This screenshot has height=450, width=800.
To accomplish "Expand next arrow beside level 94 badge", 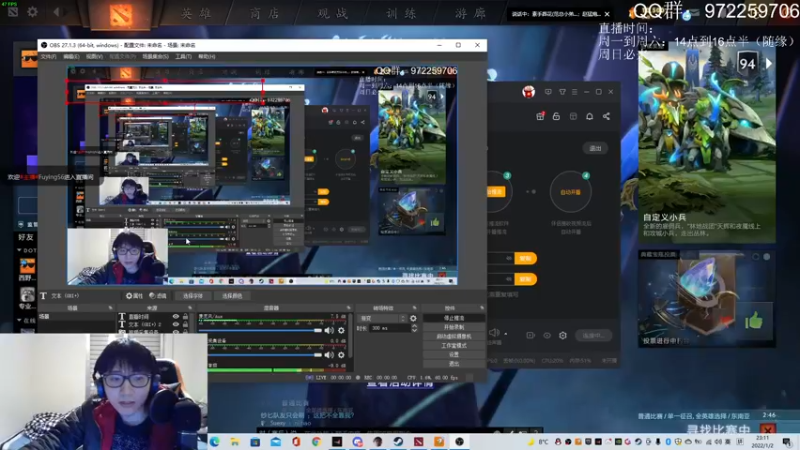I will (x=769, y=64).
